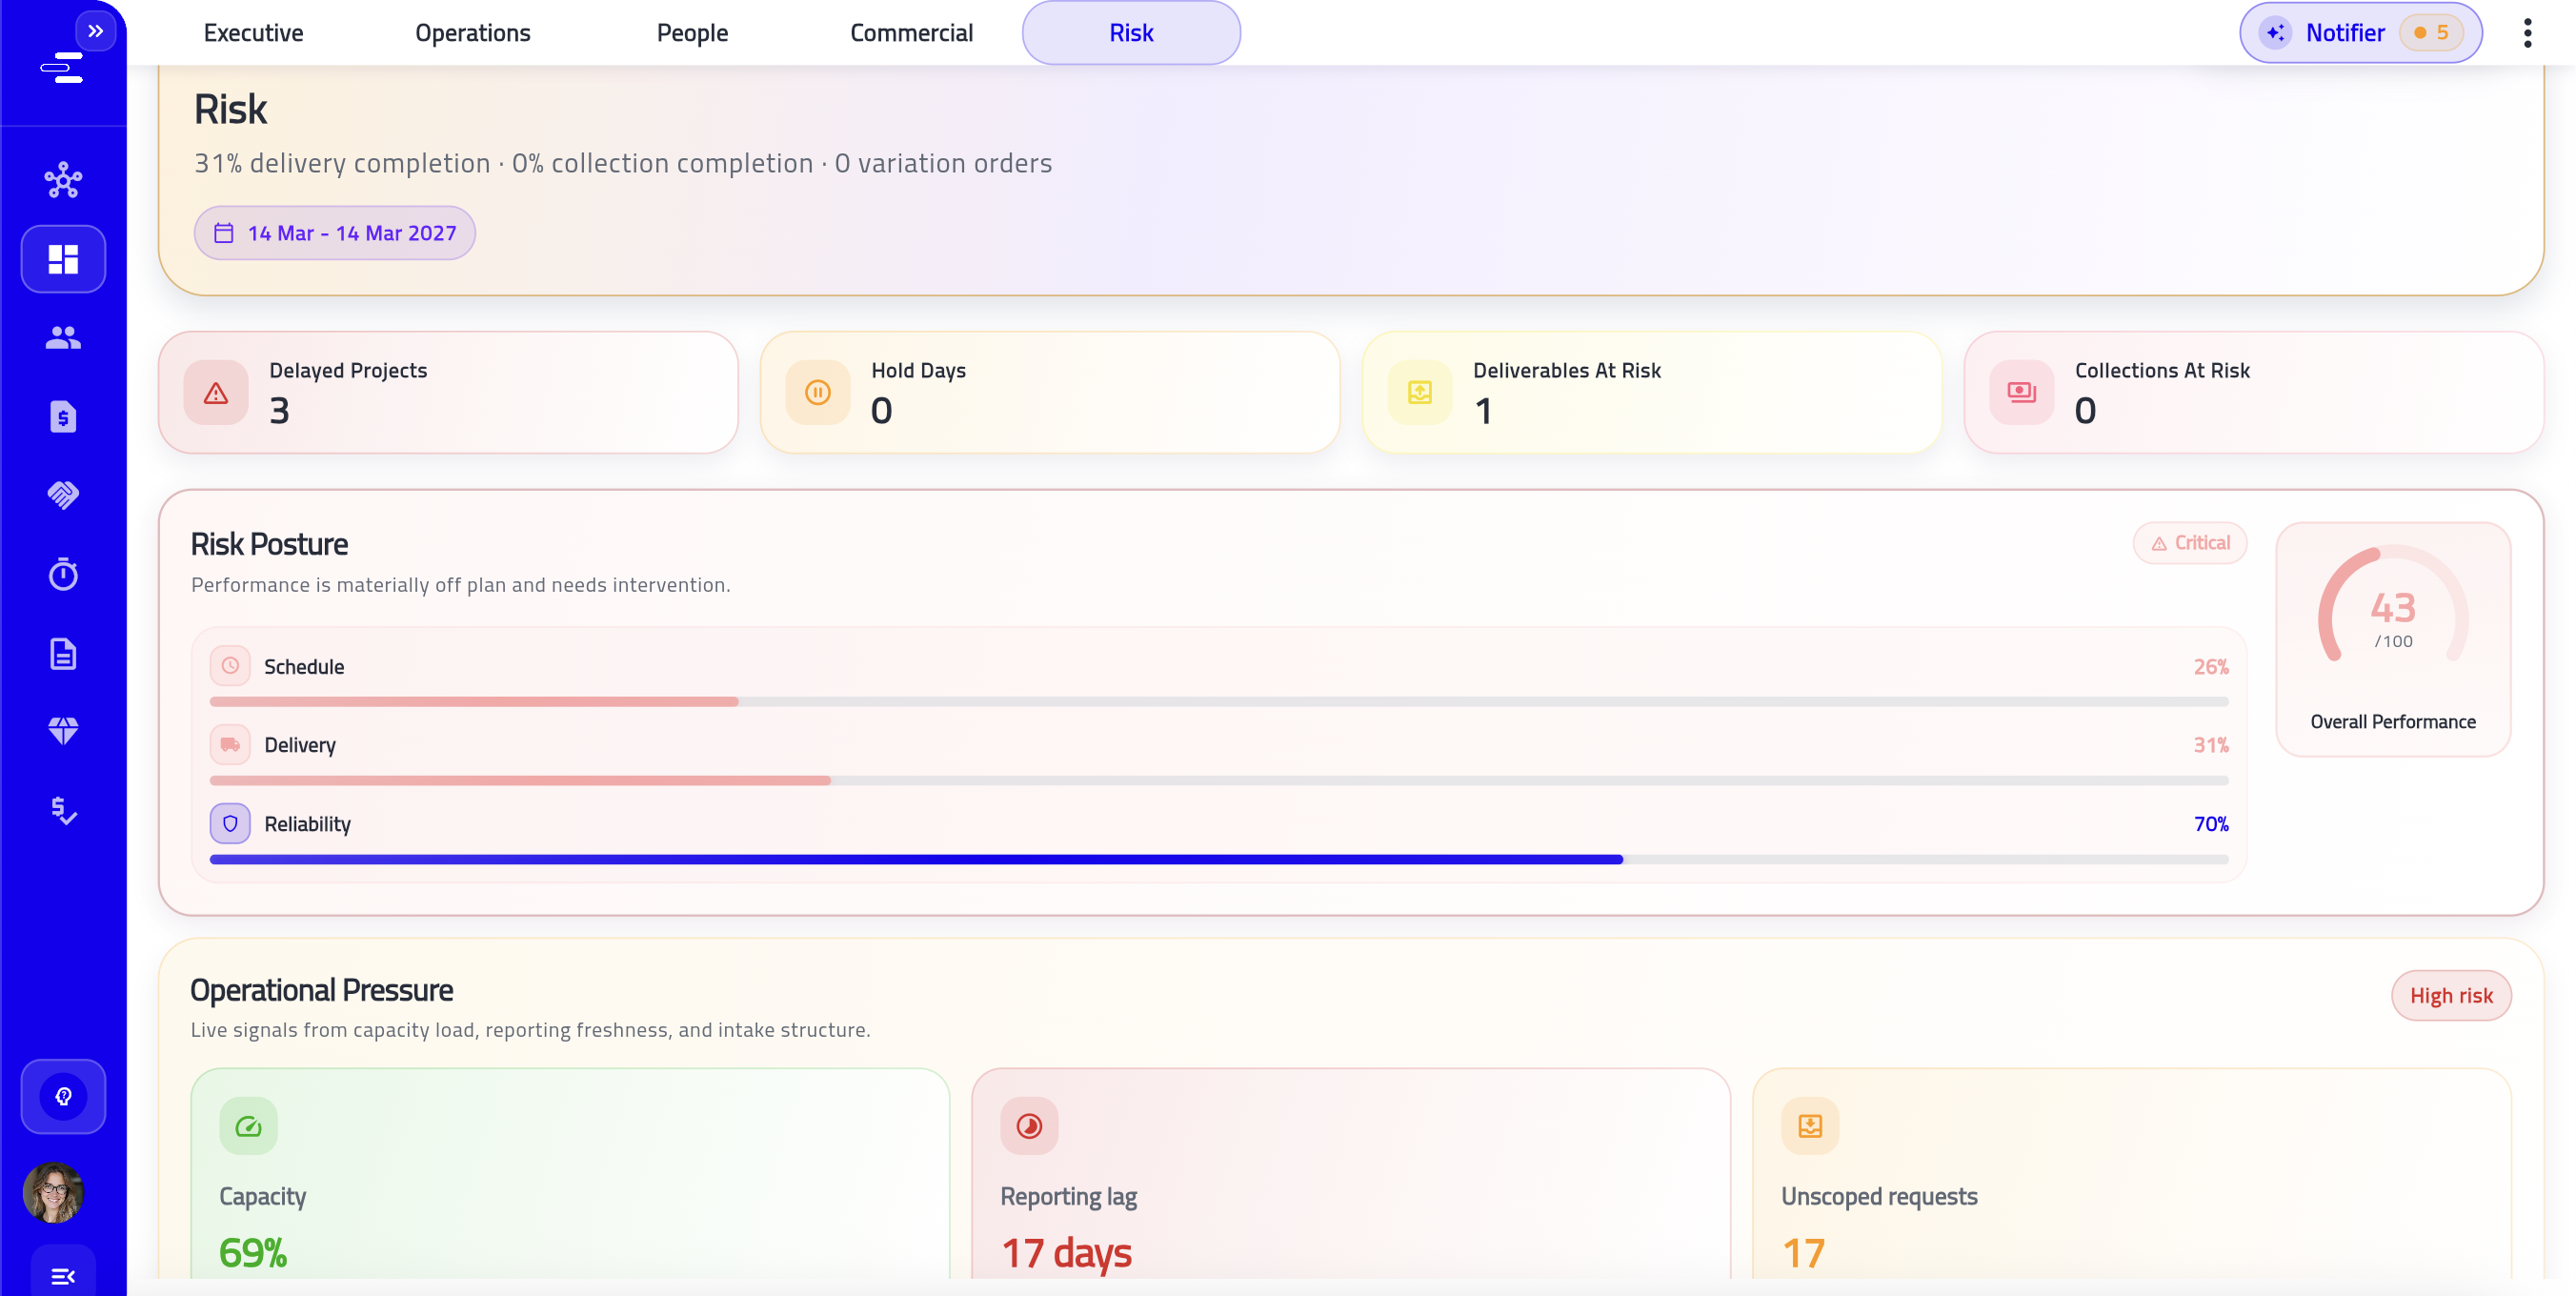
Task: Toggle the Notifier panel
Action: (x=2359, y=32)
